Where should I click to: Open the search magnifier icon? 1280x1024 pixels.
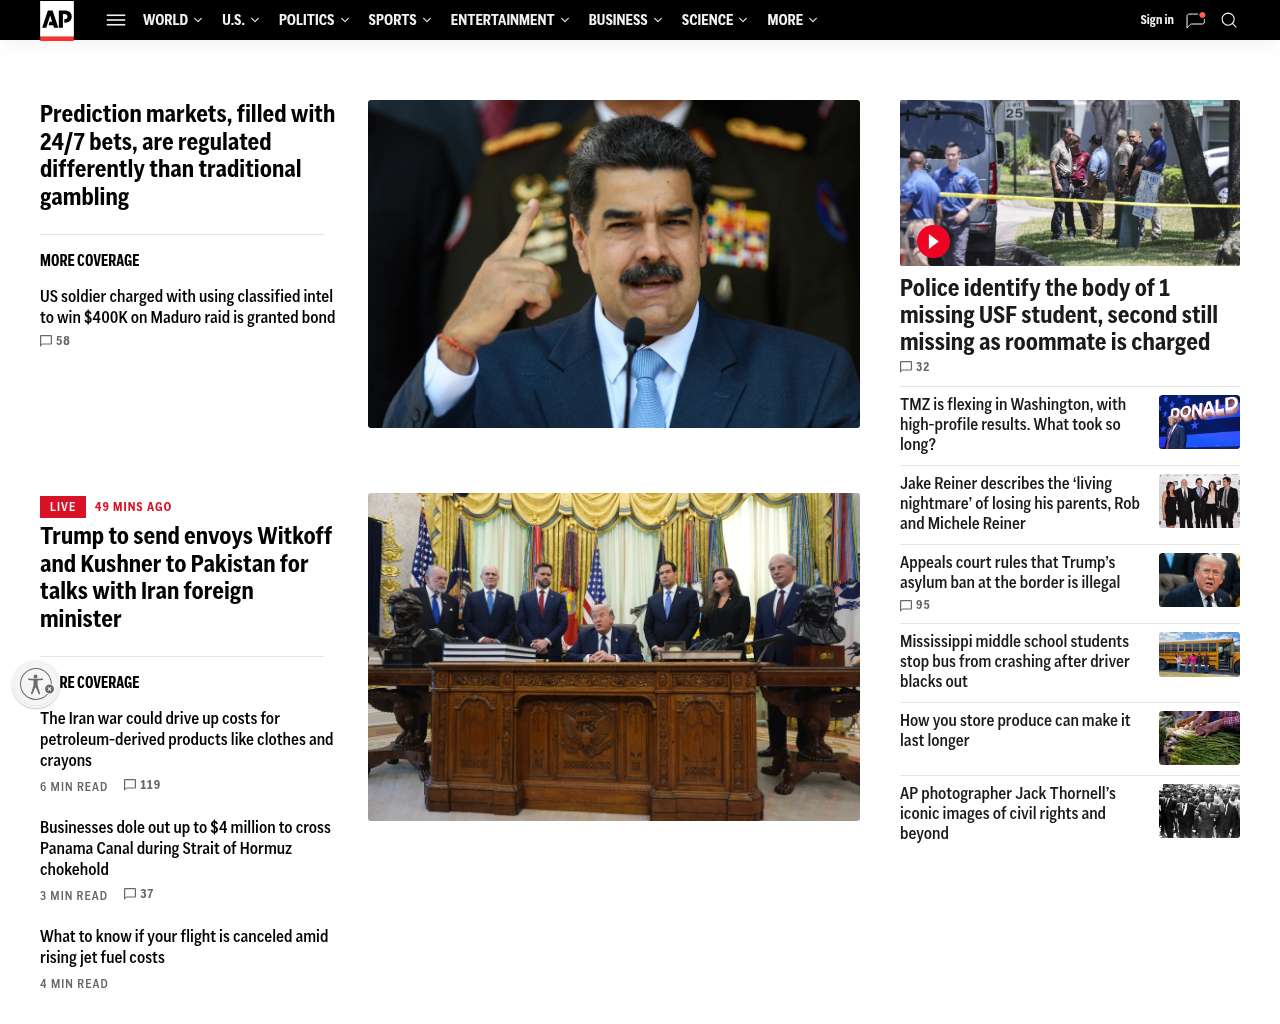pyautogui.click(x=1229, y=20)
